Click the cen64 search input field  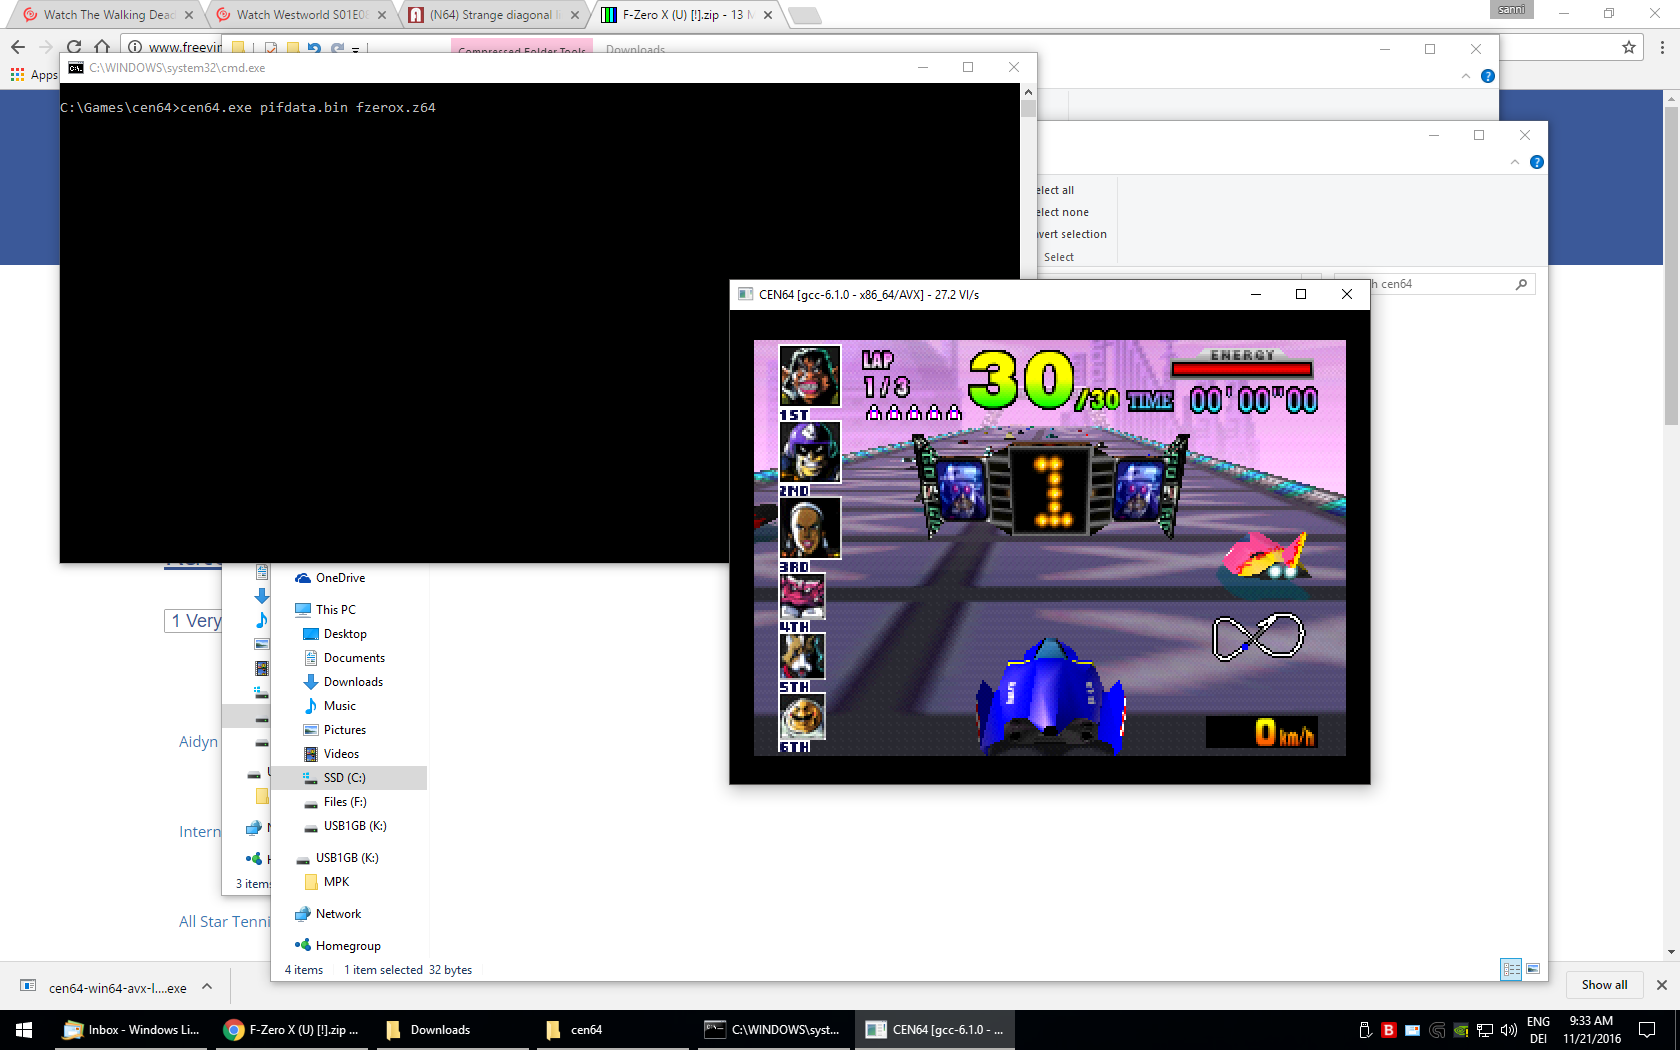coord(1434,284)
